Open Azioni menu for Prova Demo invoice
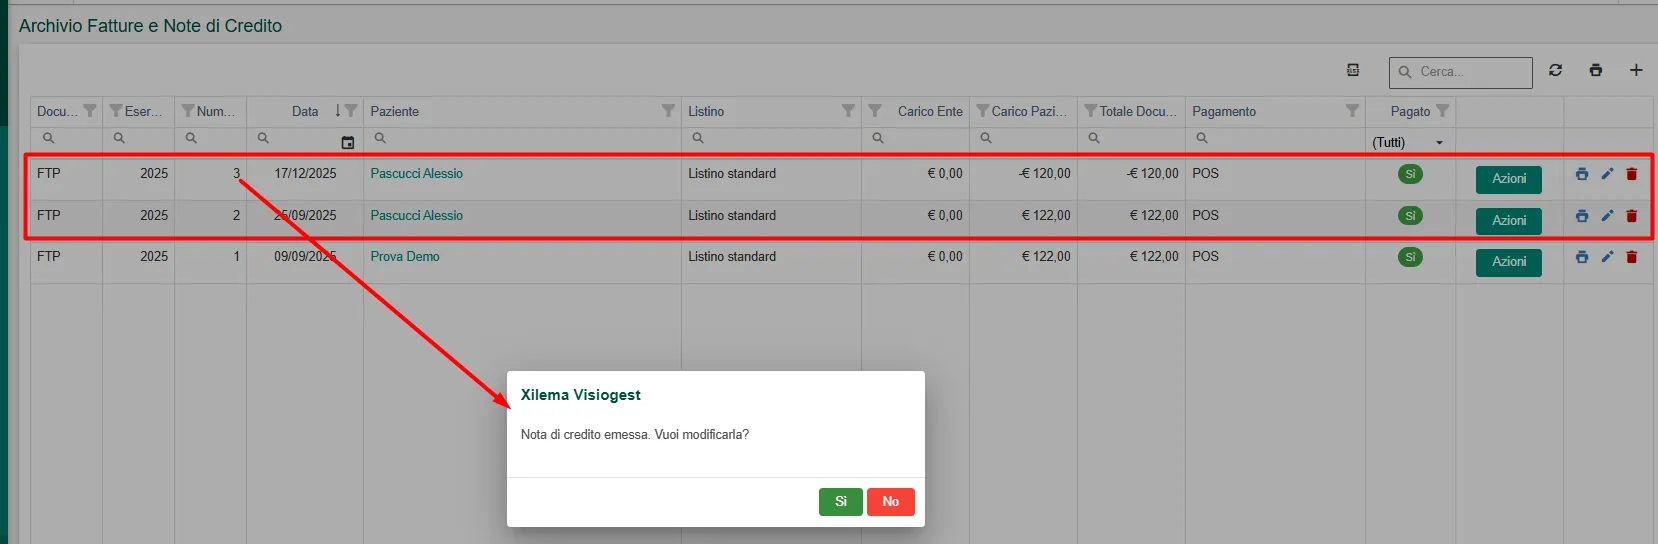The image size is (1658, 544). tap(1508, 262)
